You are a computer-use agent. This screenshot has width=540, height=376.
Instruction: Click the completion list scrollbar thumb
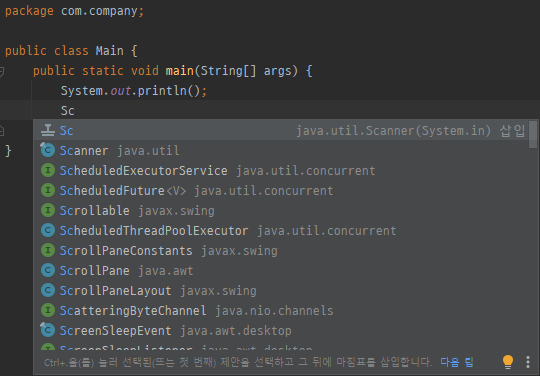[x=533, y=134]
